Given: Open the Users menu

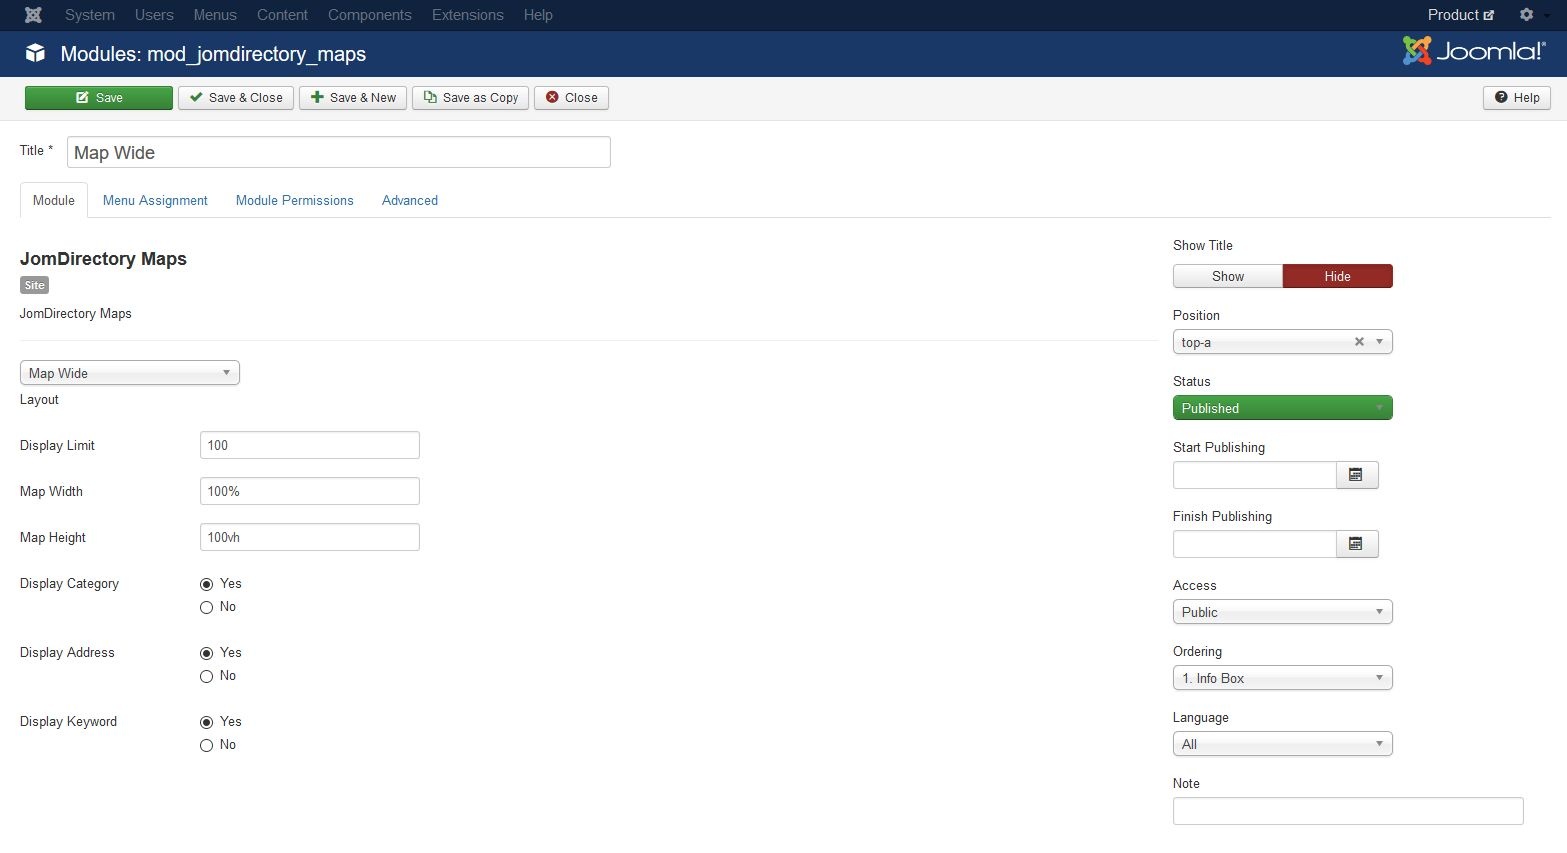Looking at the screenshot, I should click(154, 15).
